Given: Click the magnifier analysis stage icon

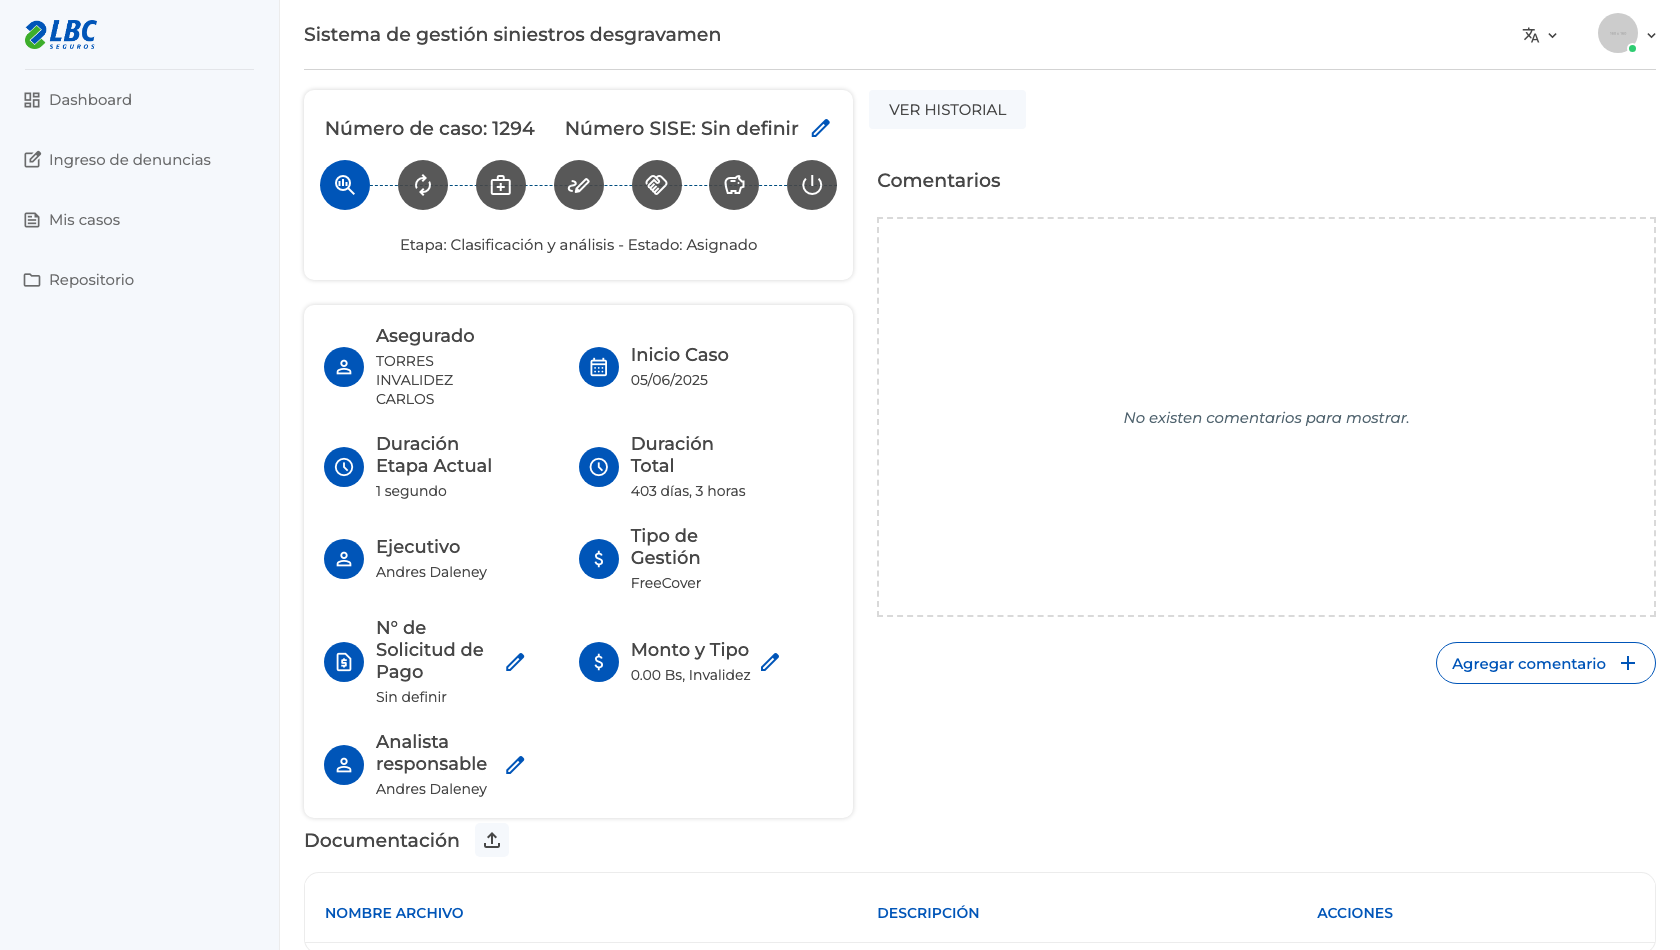Looking at the screenshot, I should coord(345,185).
